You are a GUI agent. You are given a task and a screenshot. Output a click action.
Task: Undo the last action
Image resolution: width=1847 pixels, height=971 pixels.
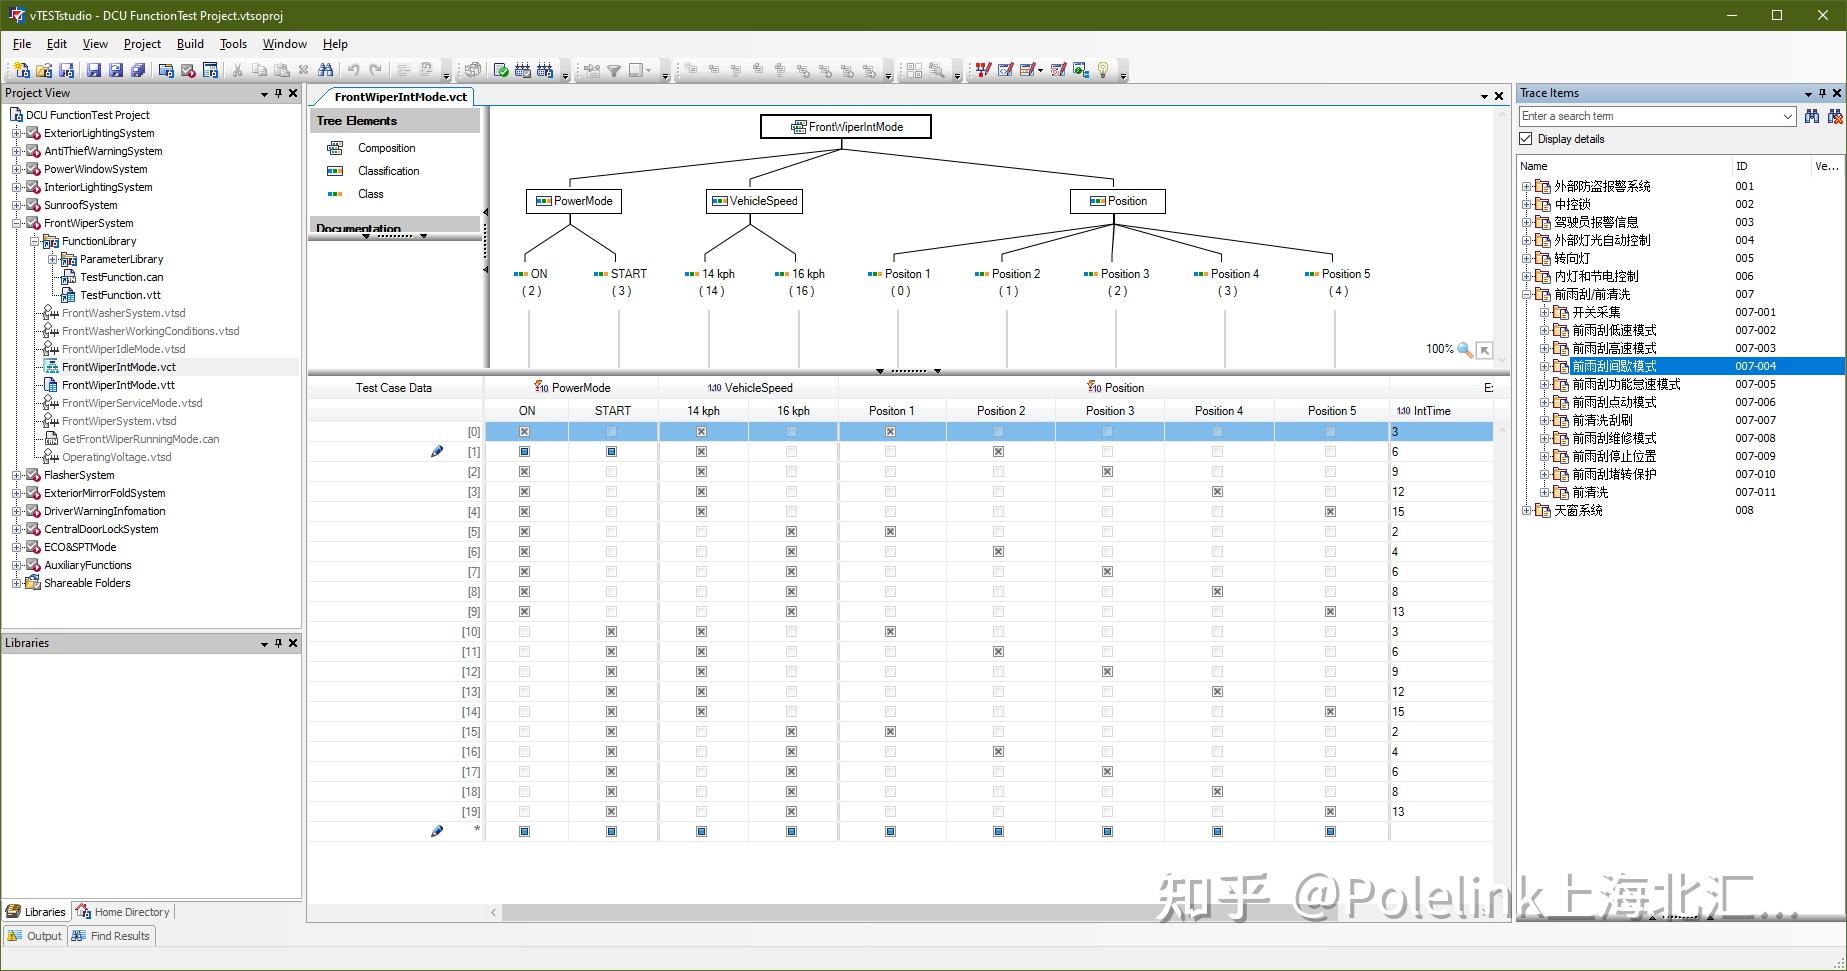pos(354,70)
